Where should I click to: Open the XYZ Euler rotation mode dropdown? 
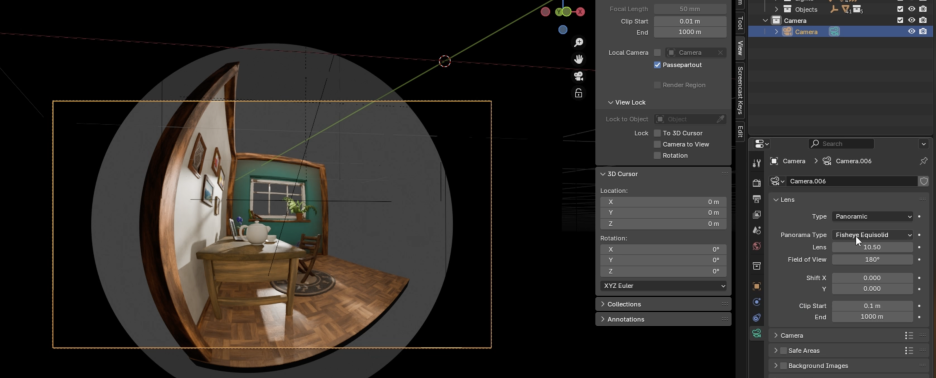click(663, 286)
